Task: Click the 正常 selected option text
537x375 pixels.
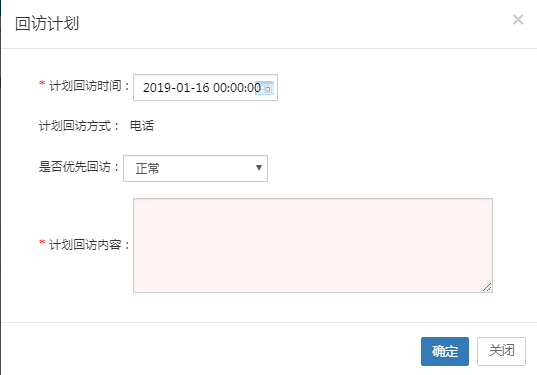Action: click(x=148, y=168)
